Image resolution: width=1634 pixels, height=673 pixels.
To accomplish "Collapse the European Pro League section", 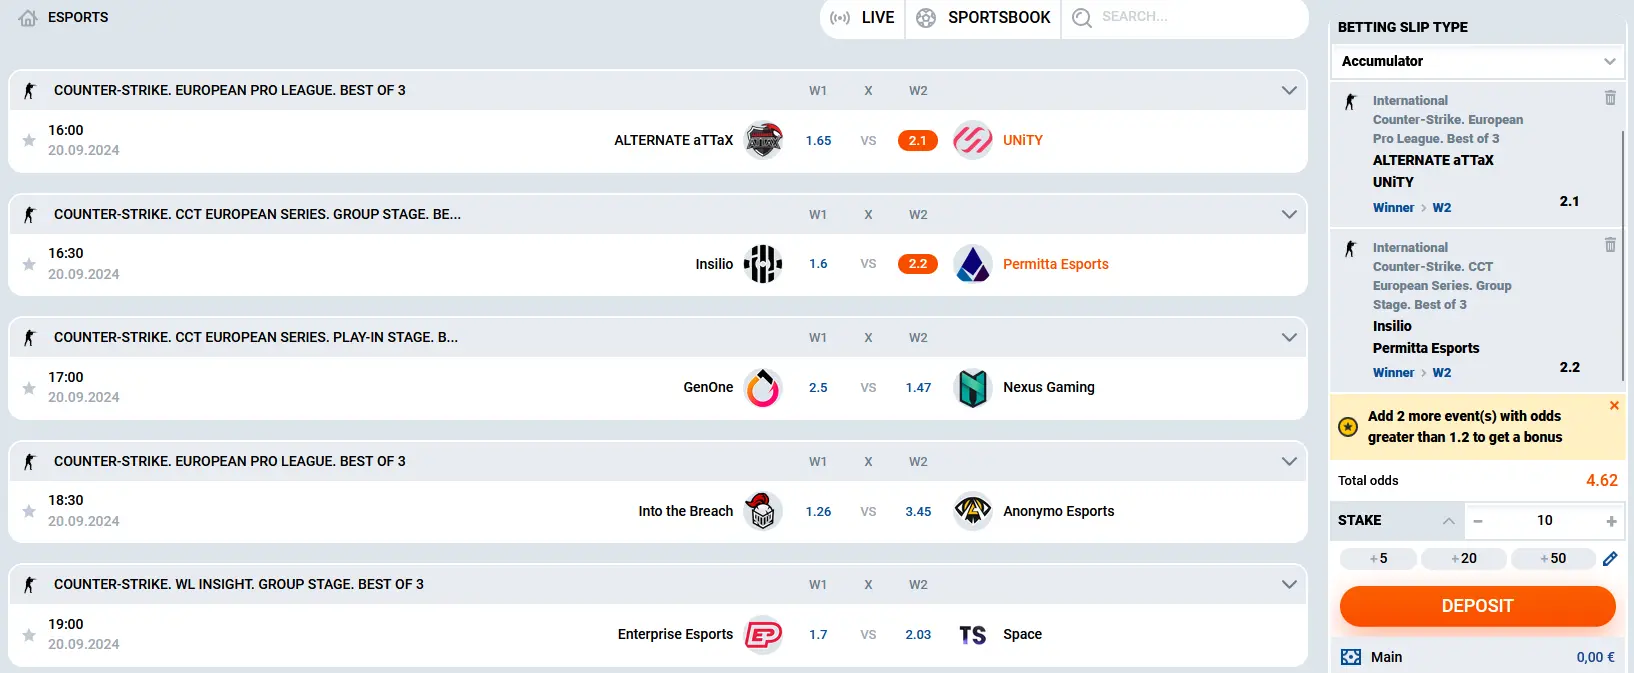I will (x=1289, y=90).
